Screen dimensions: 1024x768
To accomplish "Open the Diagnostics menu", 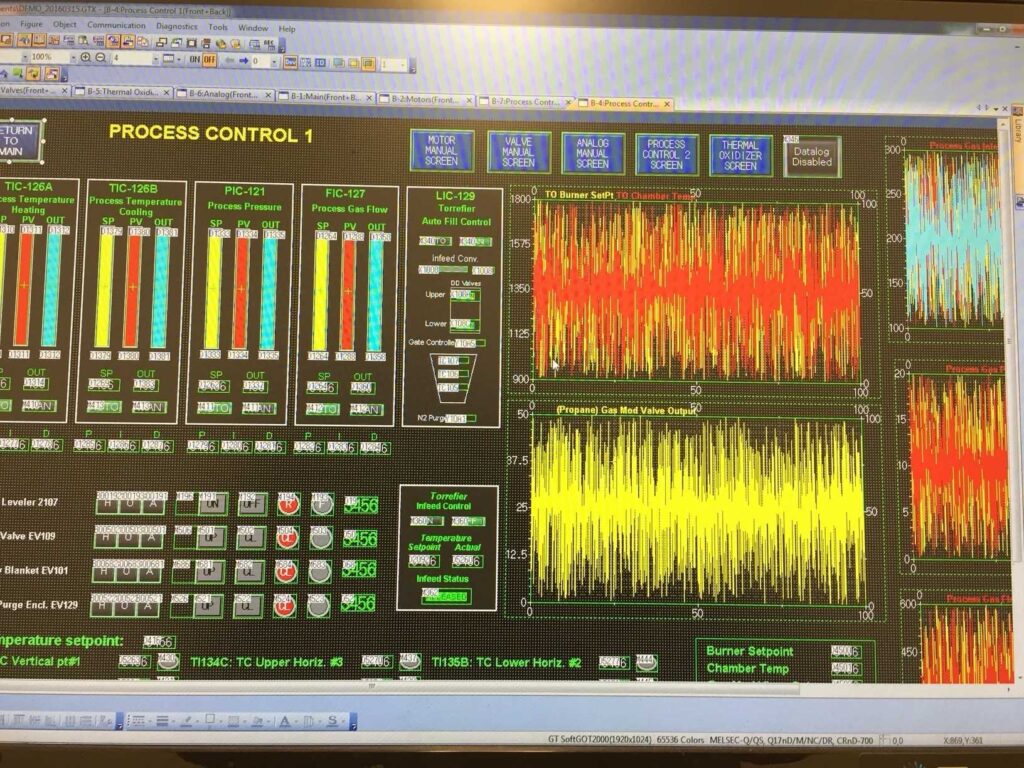I will coord(181,27).
